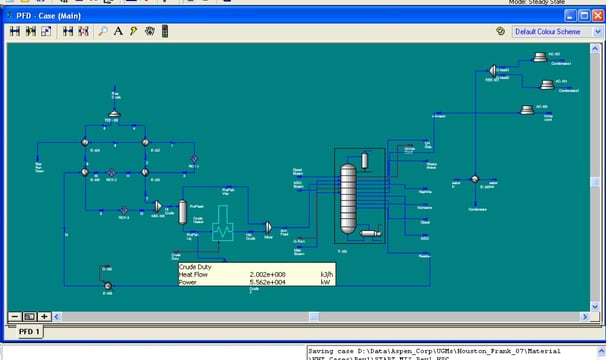The height and width of the screenshot is (360, 606).
Task: Click the Heat Flow value 2.002e+008
Action: [267, 275]
